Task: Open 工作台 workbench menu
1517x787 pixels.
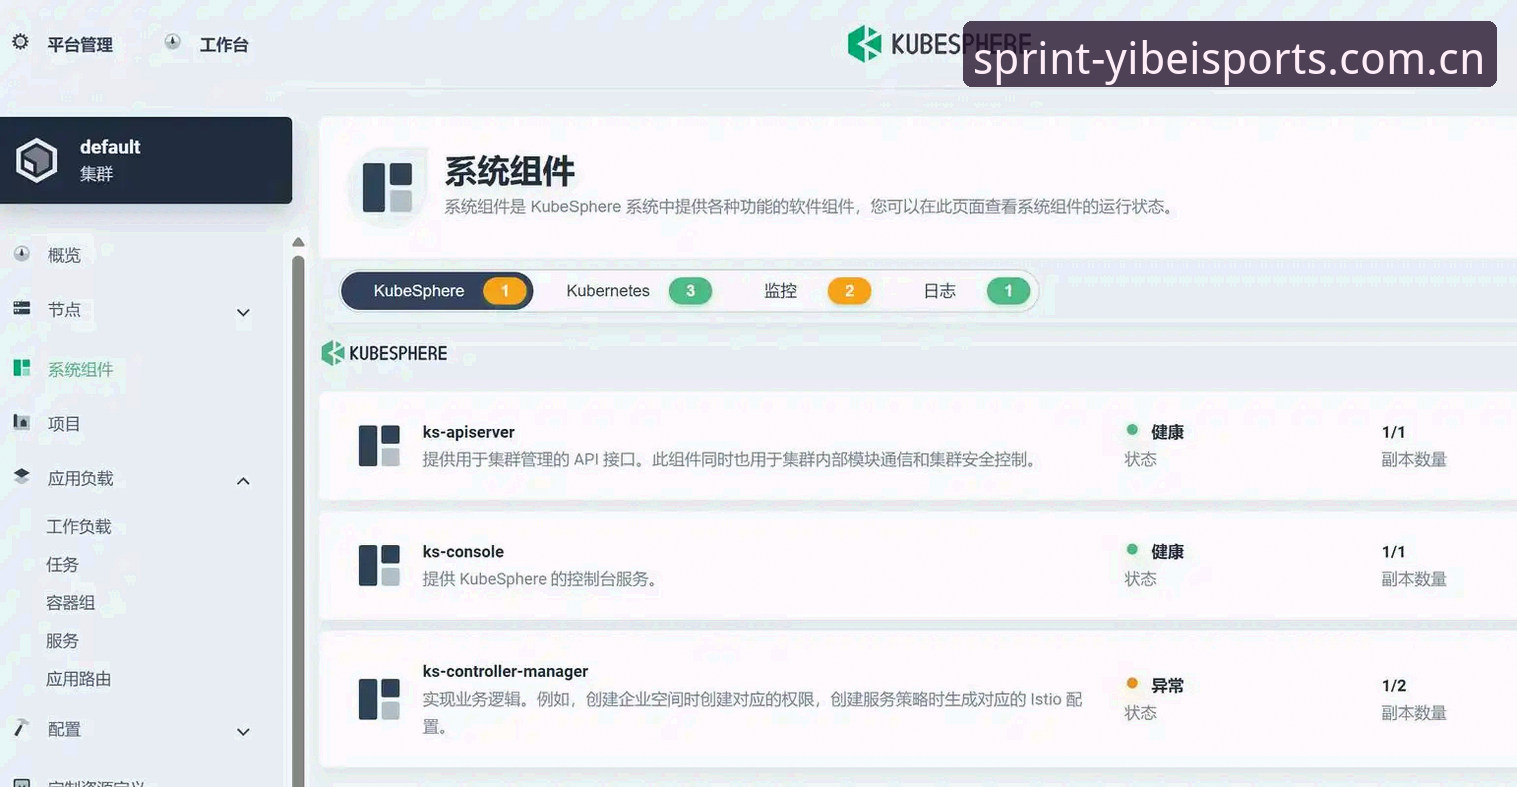Action: point(224,45)
